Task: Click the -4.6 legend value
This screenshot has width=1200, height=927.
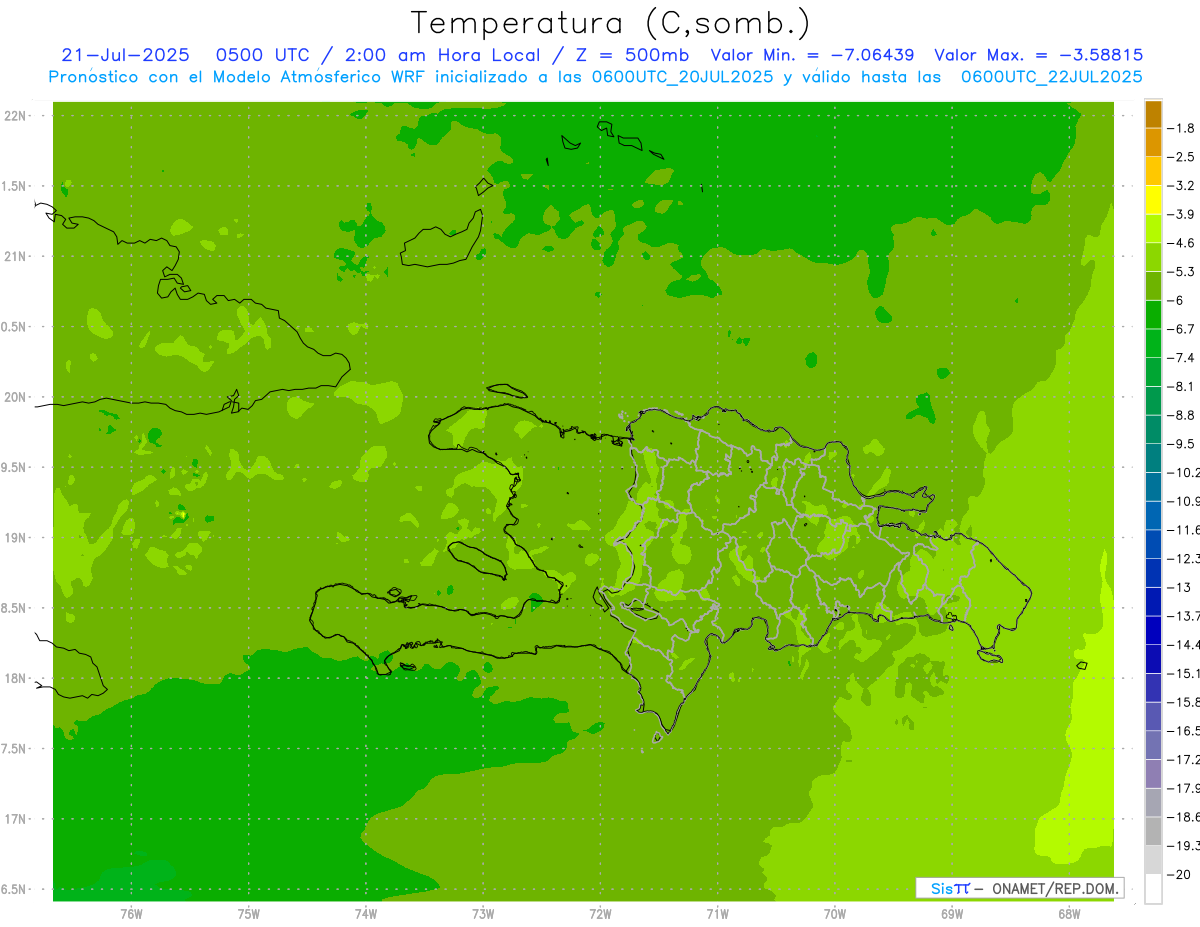Action: tap(1180, 243)
